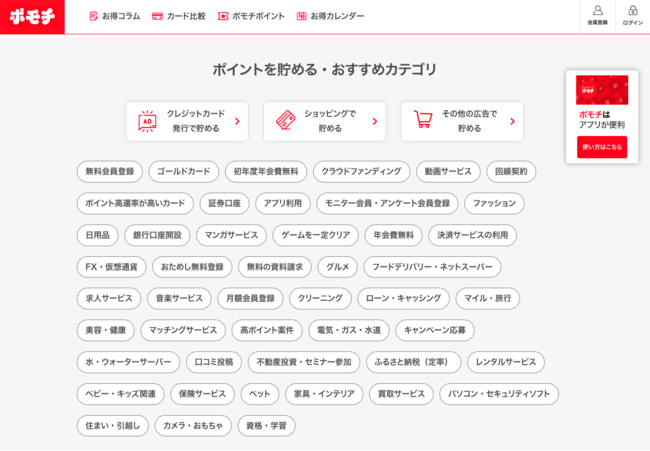Click the ポモチ app banner thumbnail
This screenshot has width=650, height=451.
(x=602, y=90)
